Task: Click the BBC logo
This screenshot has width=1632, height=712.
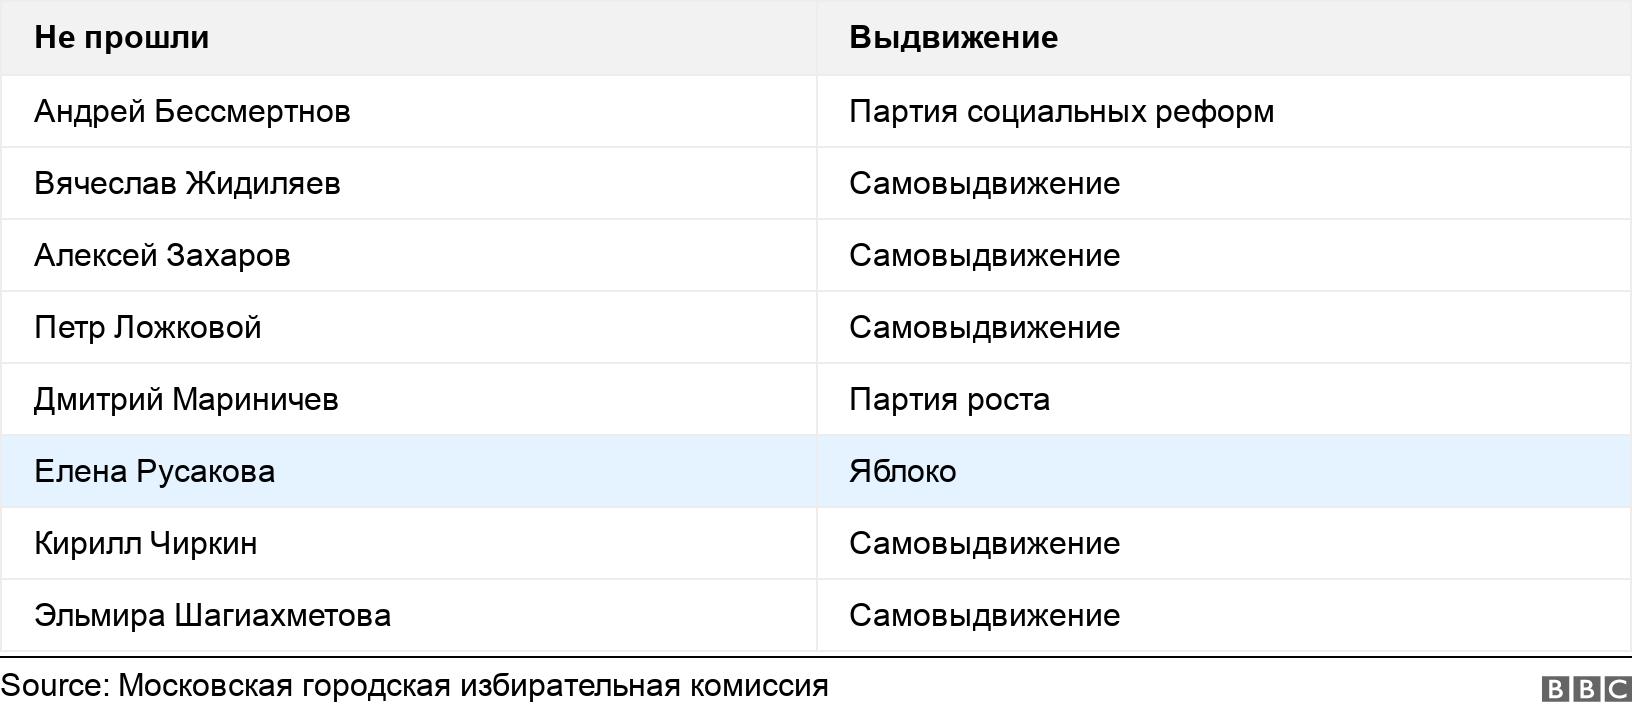Action: click(1586, 689)
